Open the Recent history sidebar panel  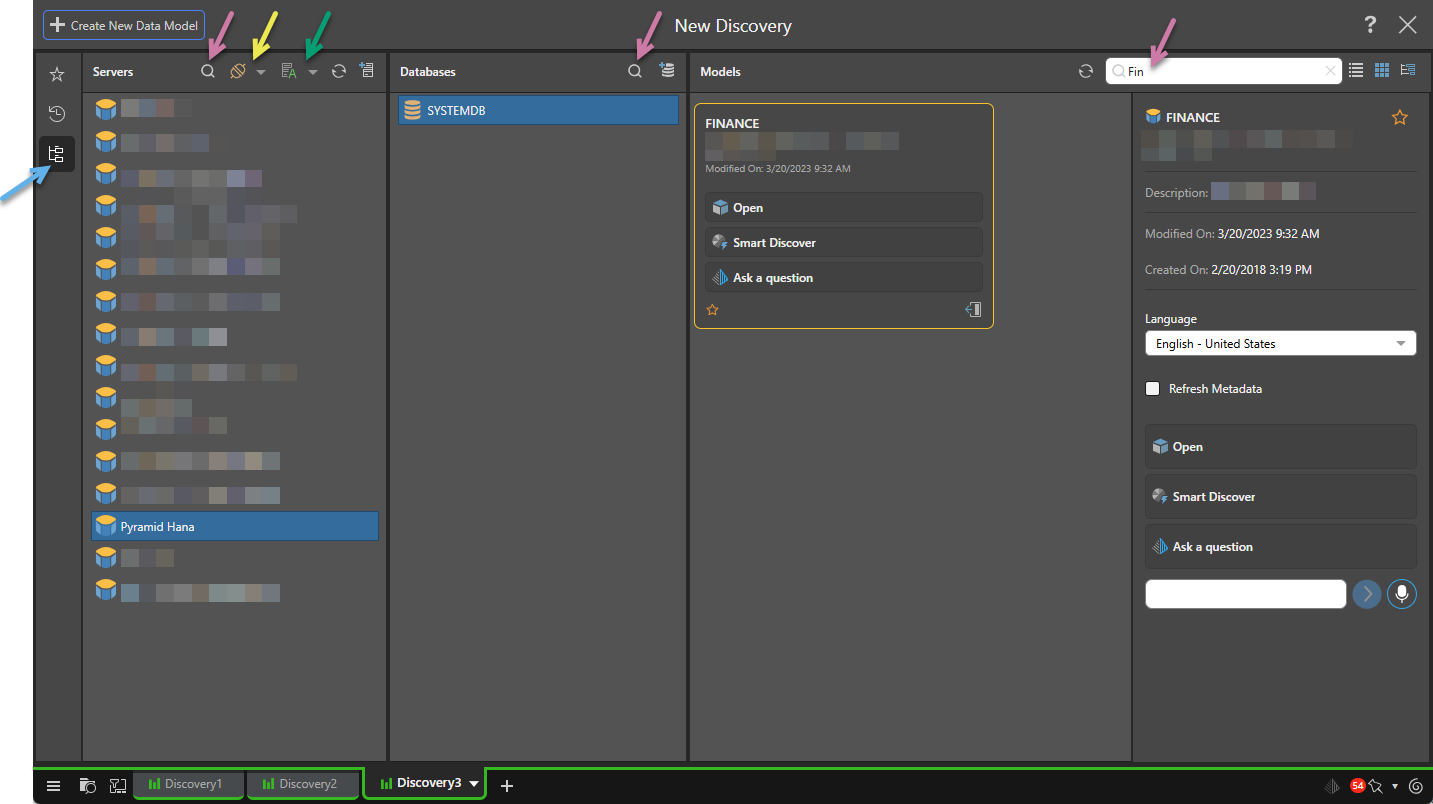pyautogui.click(x=57, y=113)
